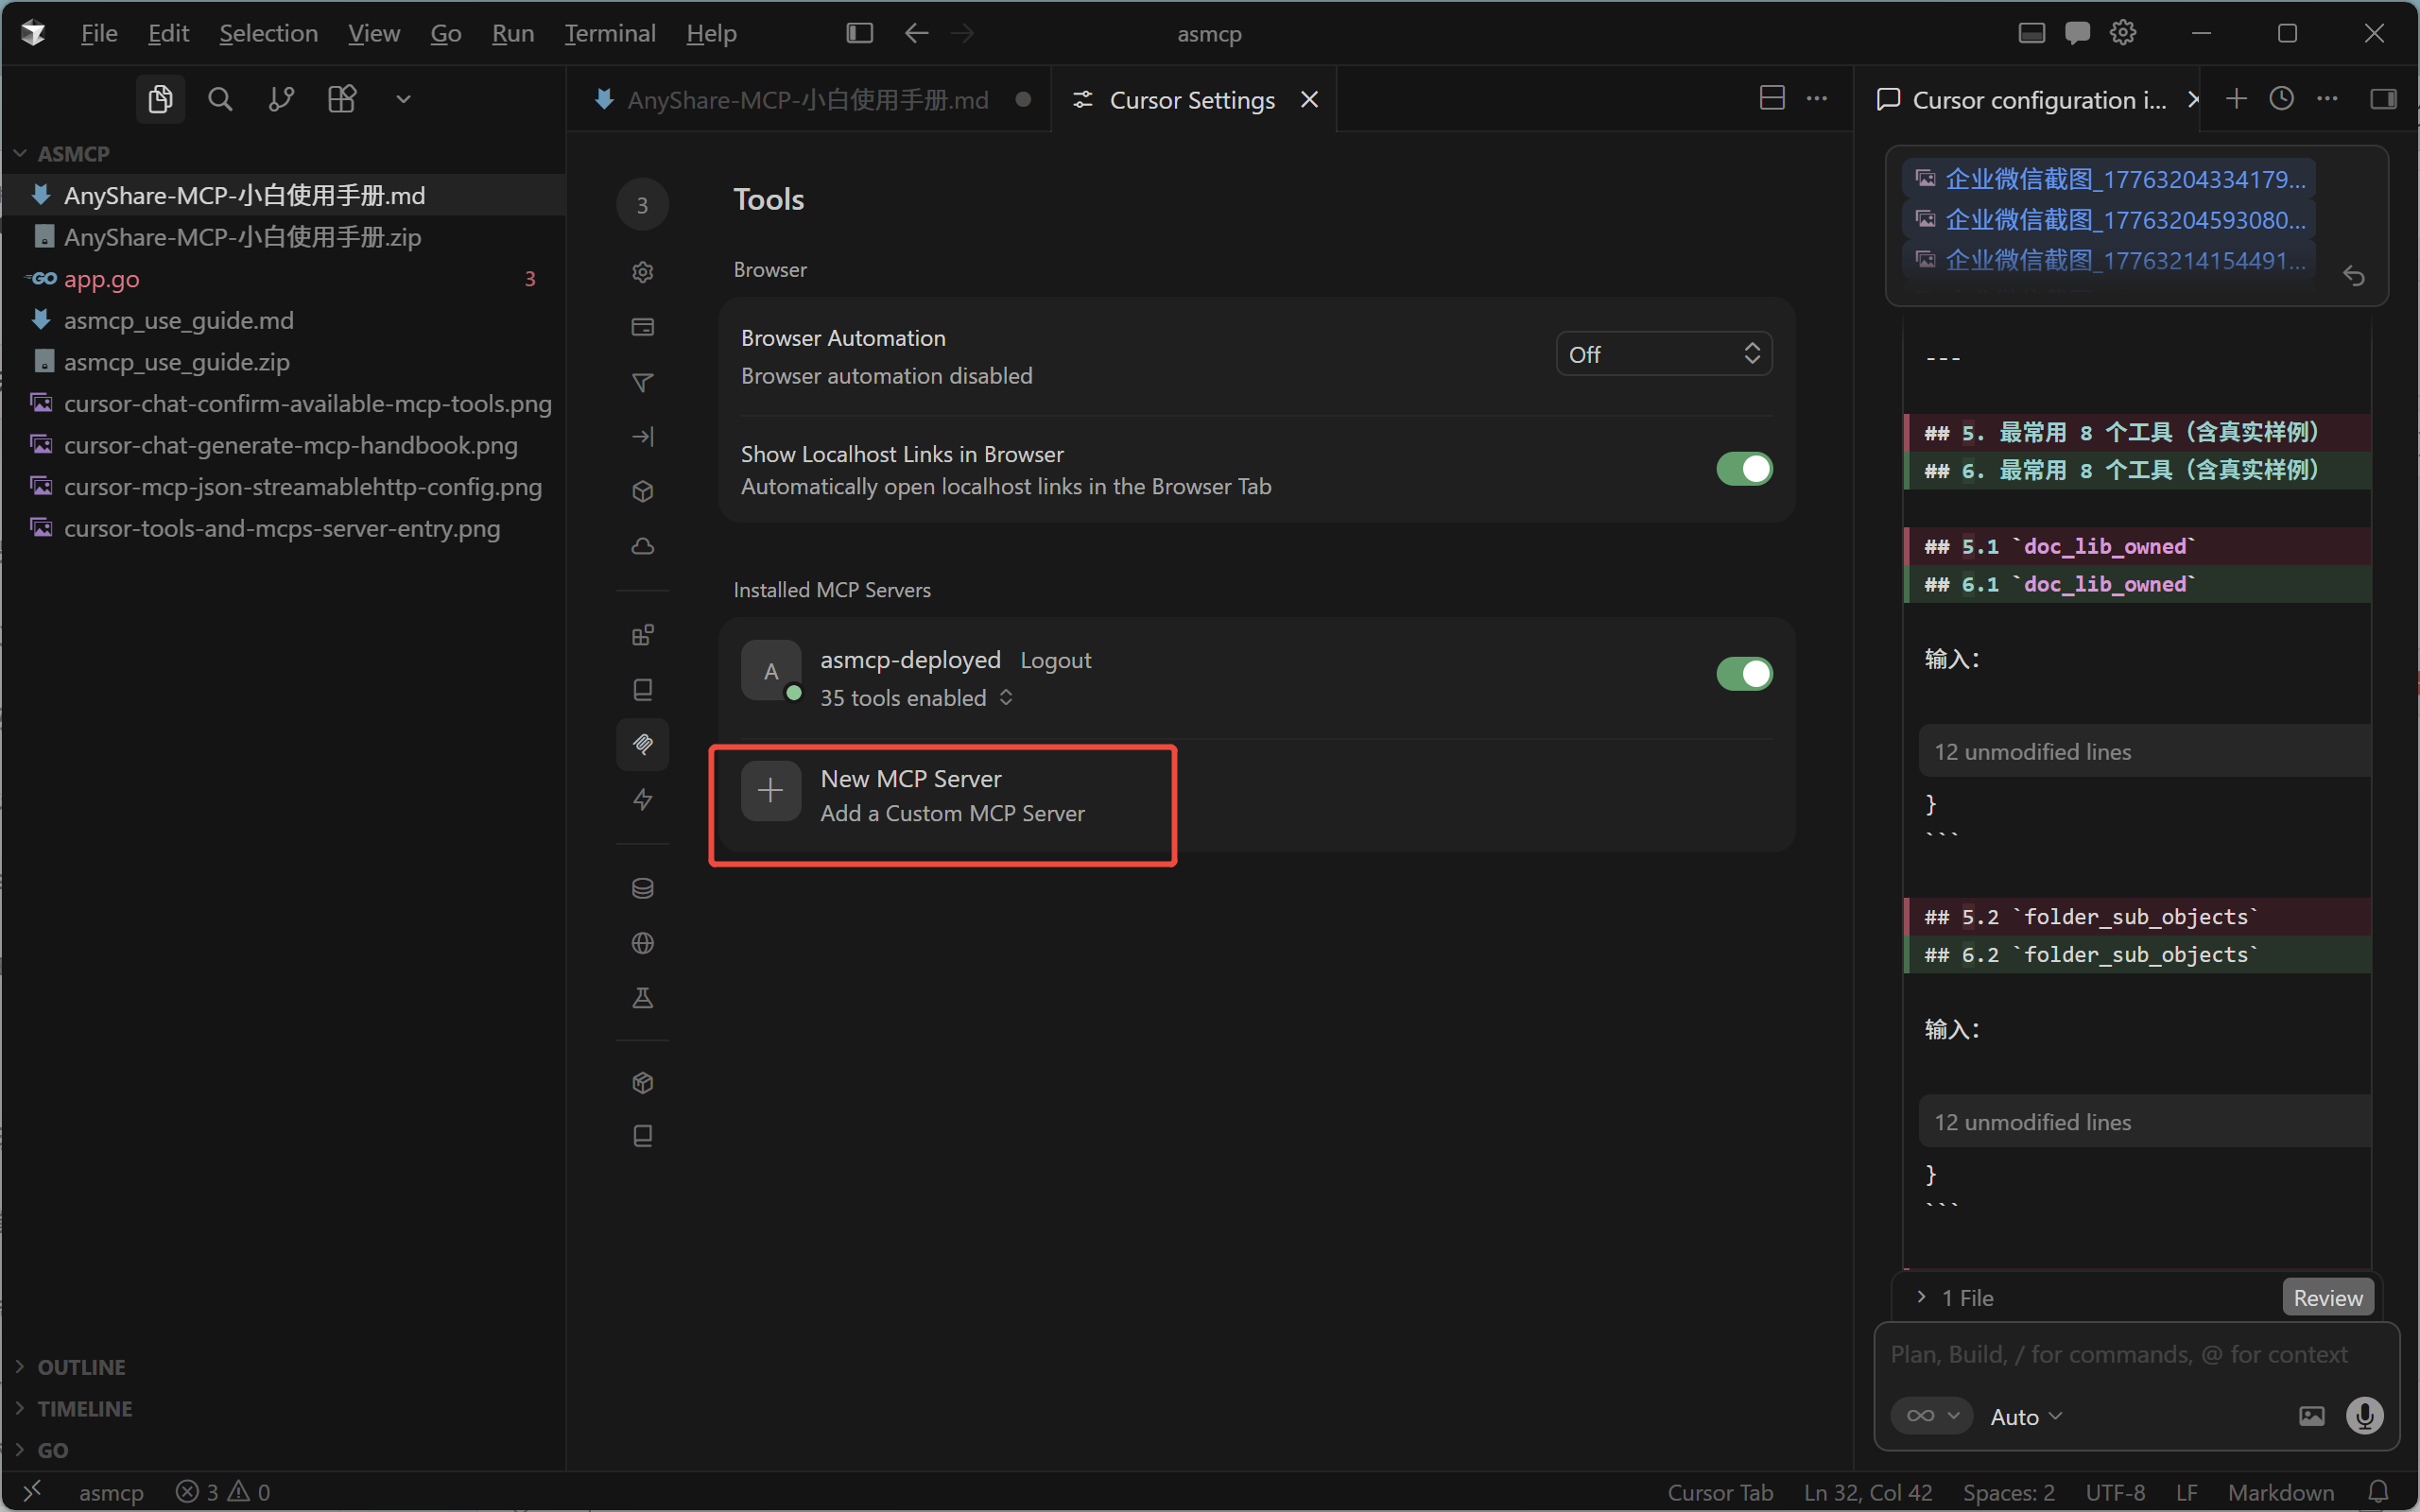2420x1512 pixels.
Task: Open the Help menu
Action: coord(711,33)
